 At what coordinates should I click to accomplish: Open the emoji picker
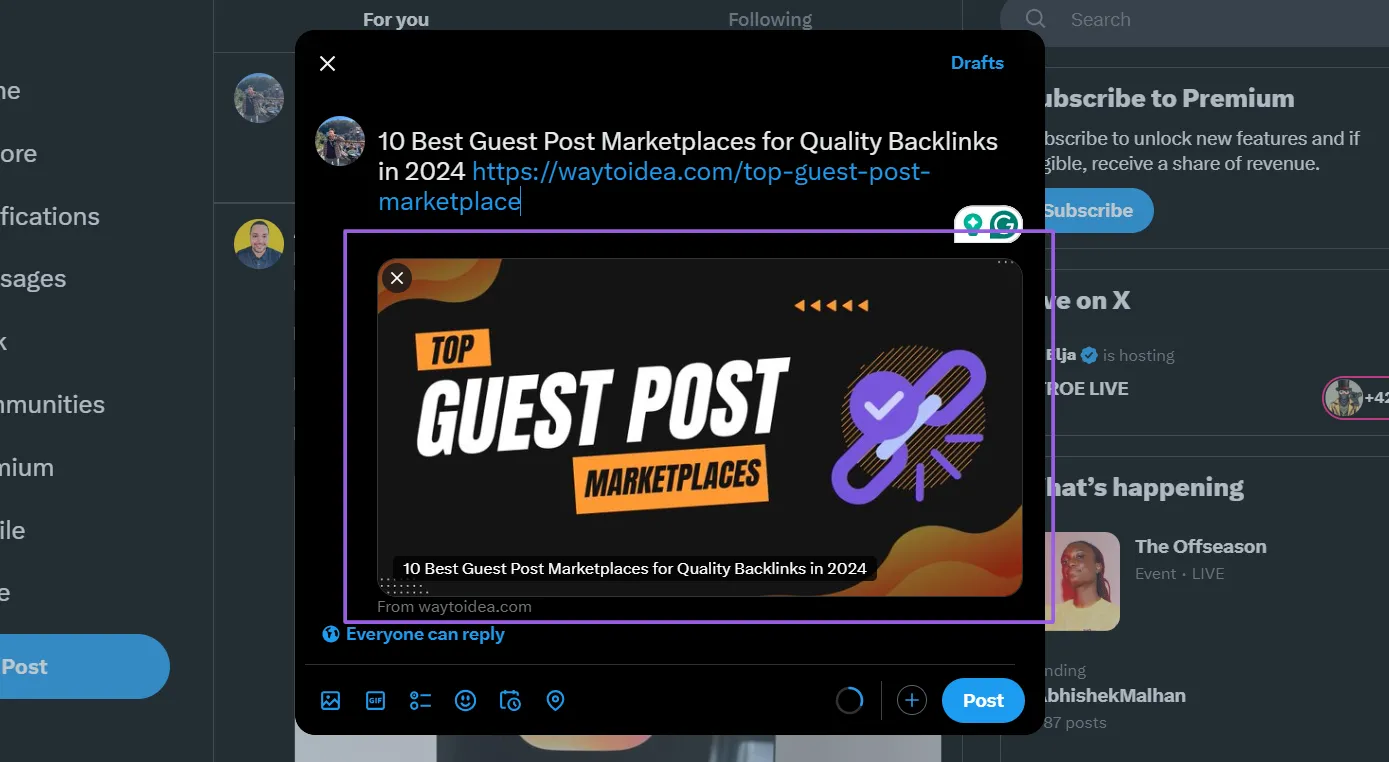[x=465, y=701]
